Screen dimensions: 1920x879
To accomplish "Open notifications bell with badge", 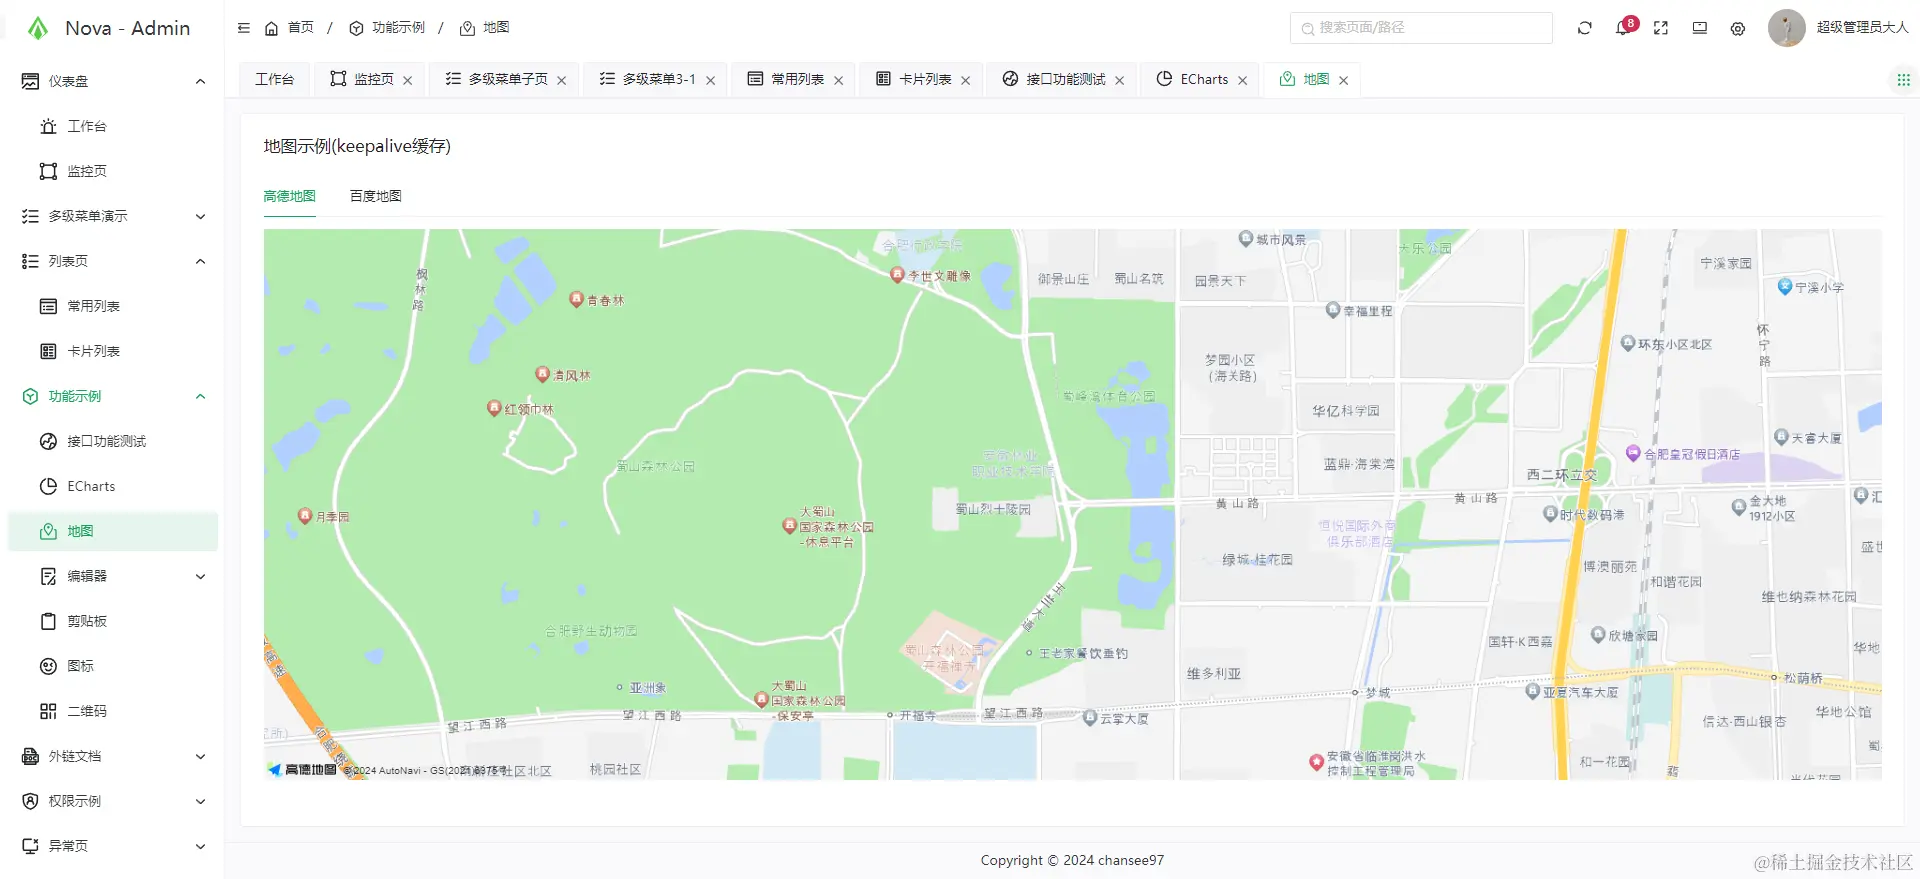I will pyautogui.click(x=1623, y=28).
